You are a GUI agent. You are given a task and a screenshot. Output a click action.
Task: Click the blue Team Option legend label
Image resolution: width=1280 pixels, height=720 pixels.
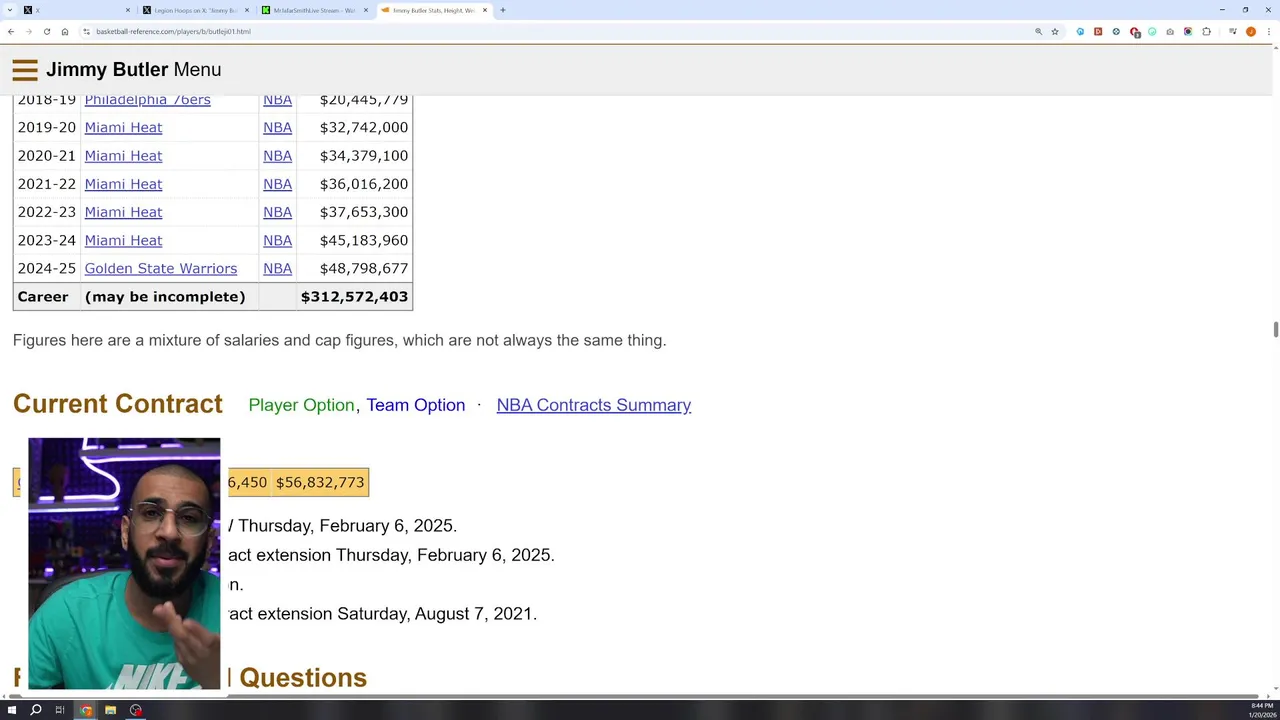pyautogui.click(x=415, y=405)
